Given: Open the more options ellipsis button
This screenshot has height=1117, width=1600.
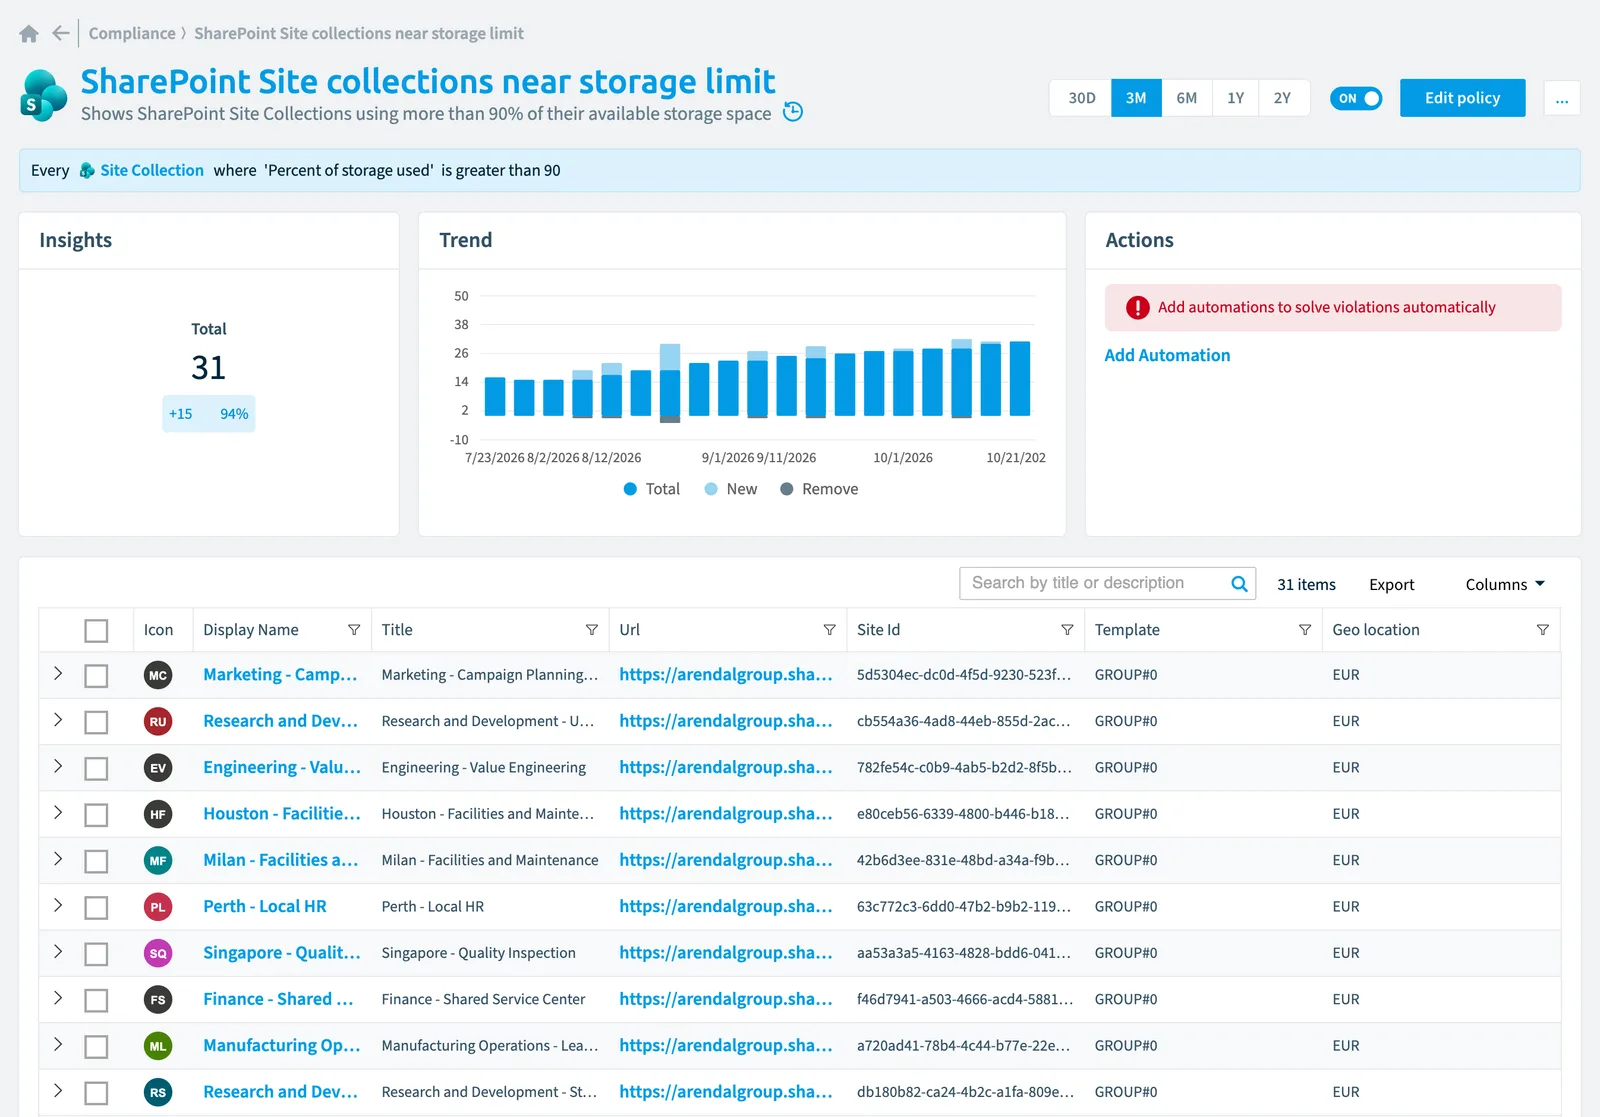Looking at the screenshot, I should click(1562, 98).
